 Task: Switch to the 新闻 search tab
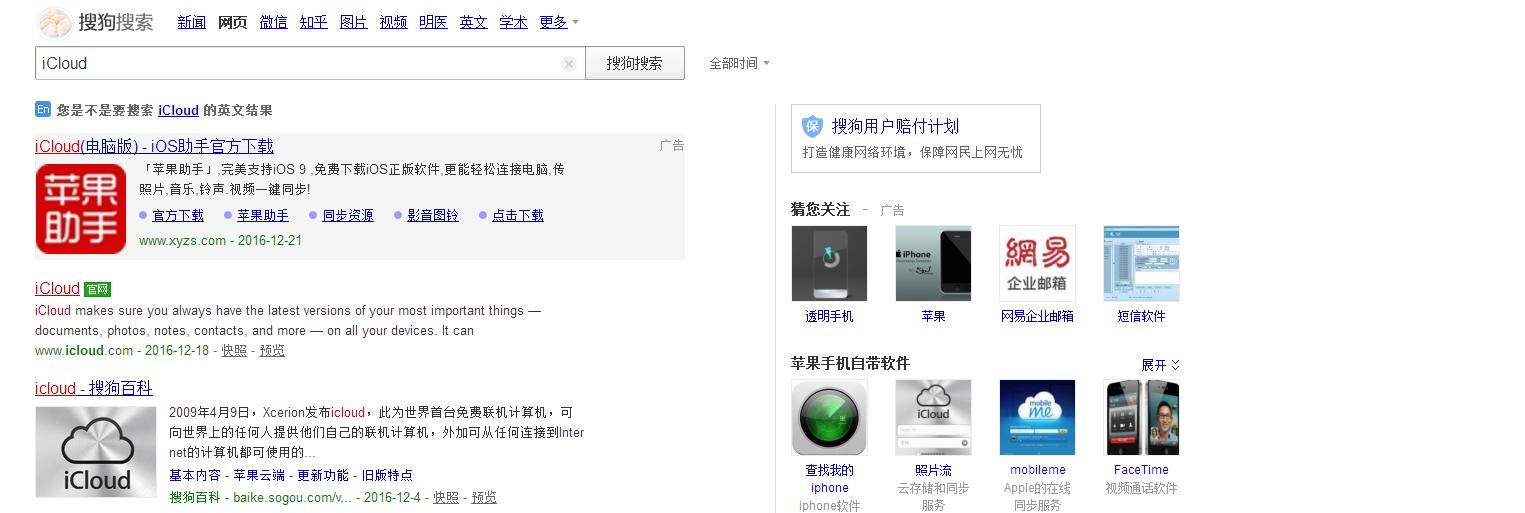pos(191,22)
